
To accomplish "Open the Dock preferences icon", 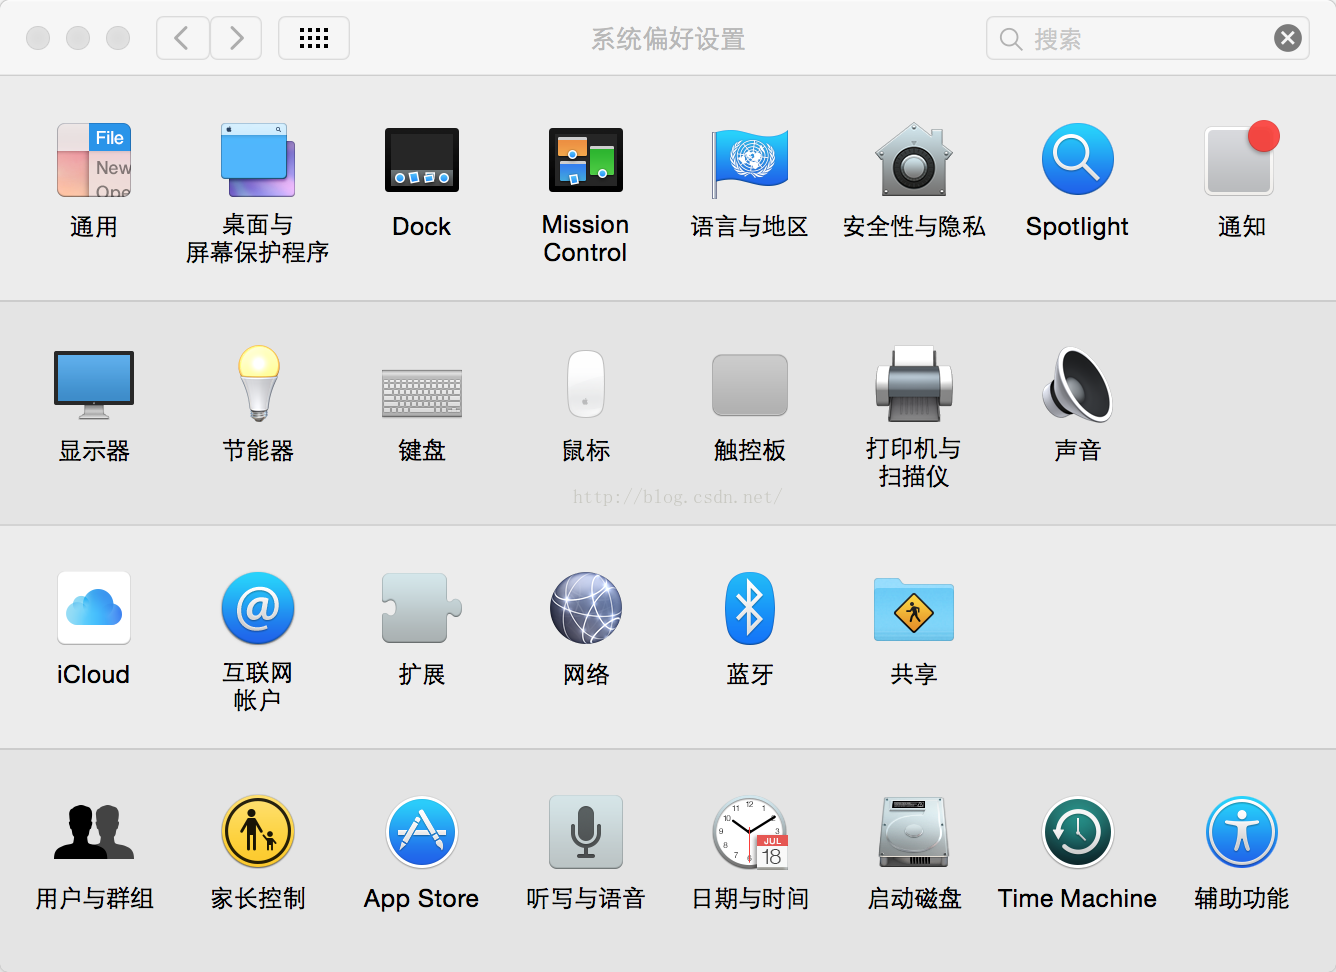I will (x=422, y=160).
